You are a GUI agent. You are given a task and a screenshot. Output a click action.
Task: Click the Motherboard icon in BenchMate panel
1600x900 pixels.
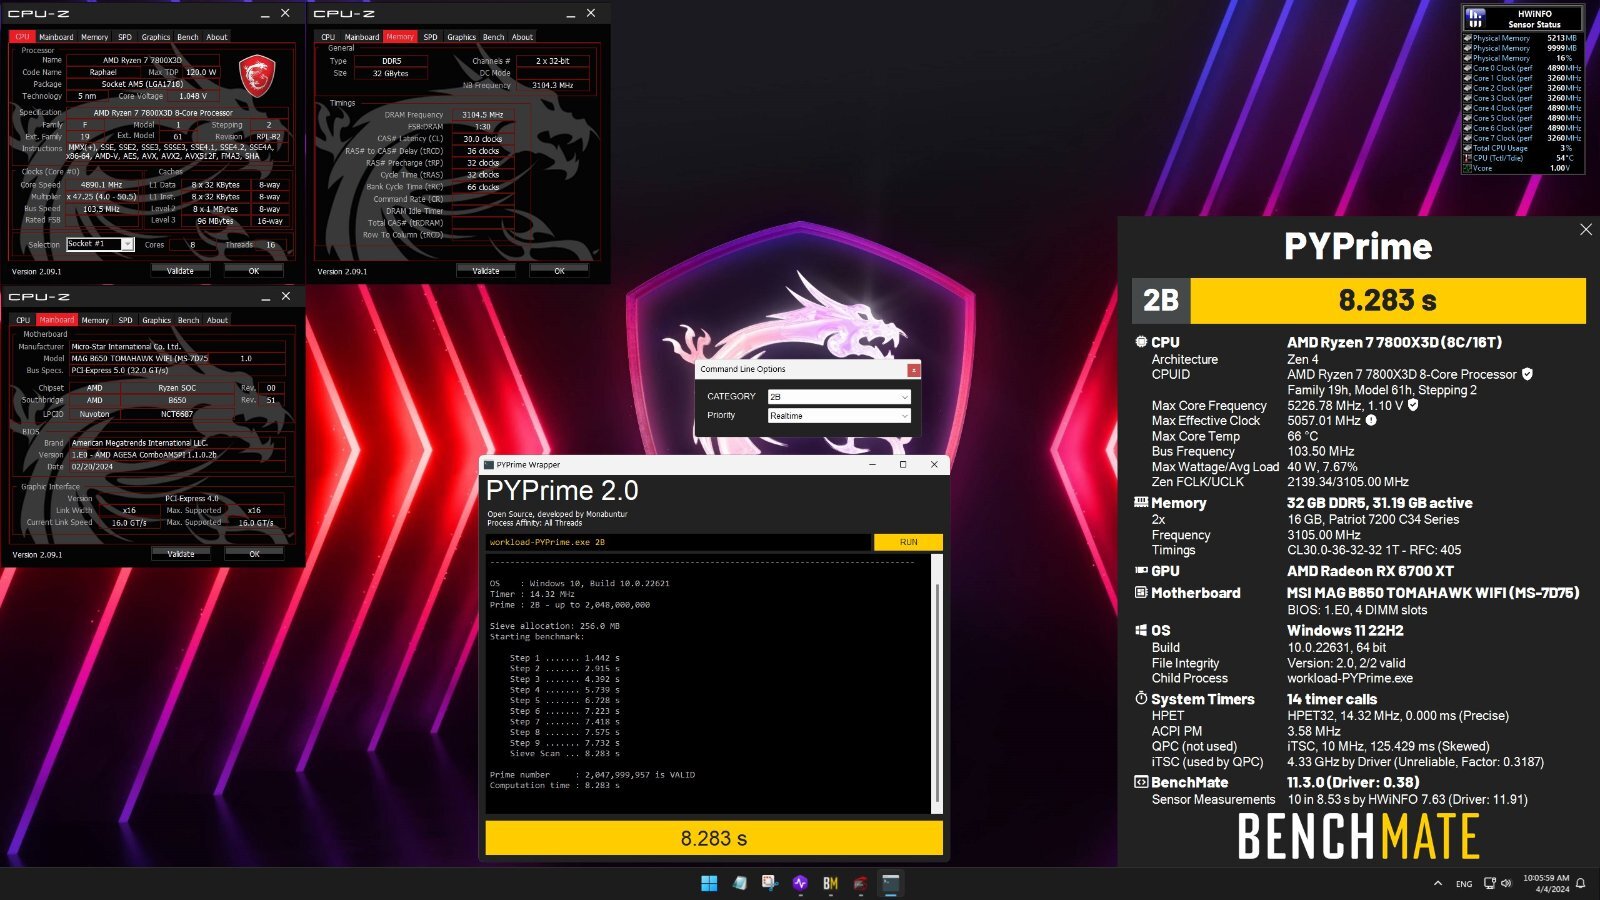tap(1141, 593)
